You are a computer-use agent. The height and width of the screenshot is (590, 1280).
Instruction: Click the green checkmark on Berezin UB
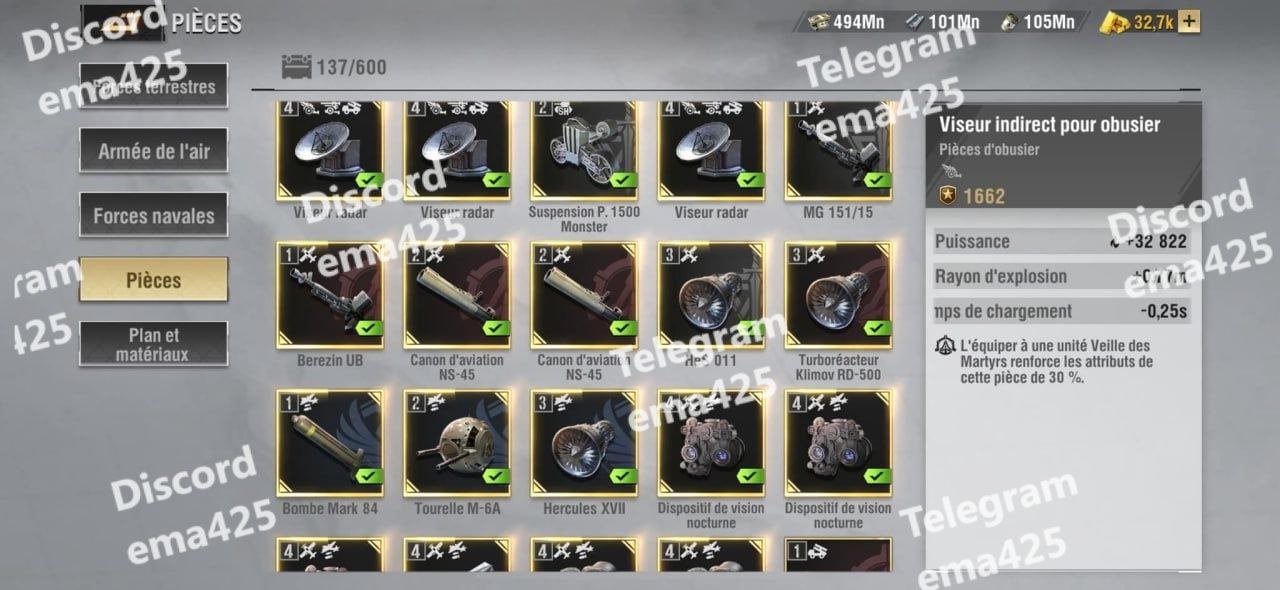369,328
